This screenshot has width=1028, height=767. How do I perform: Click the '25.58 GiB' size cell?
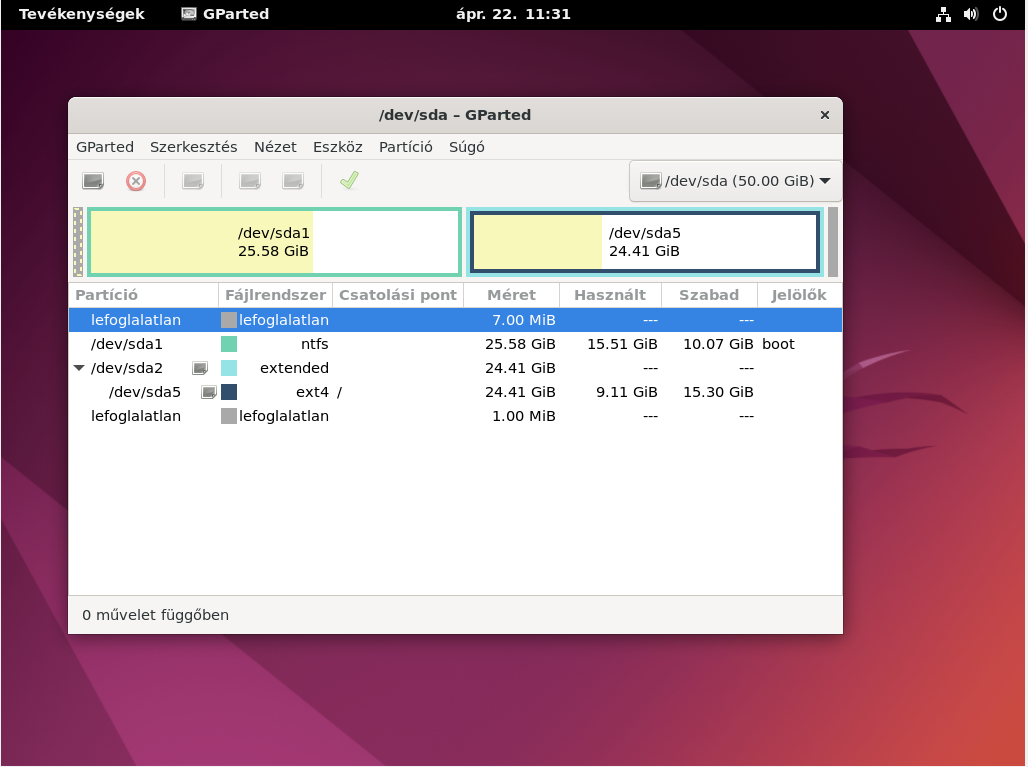(x=520, y=344)
